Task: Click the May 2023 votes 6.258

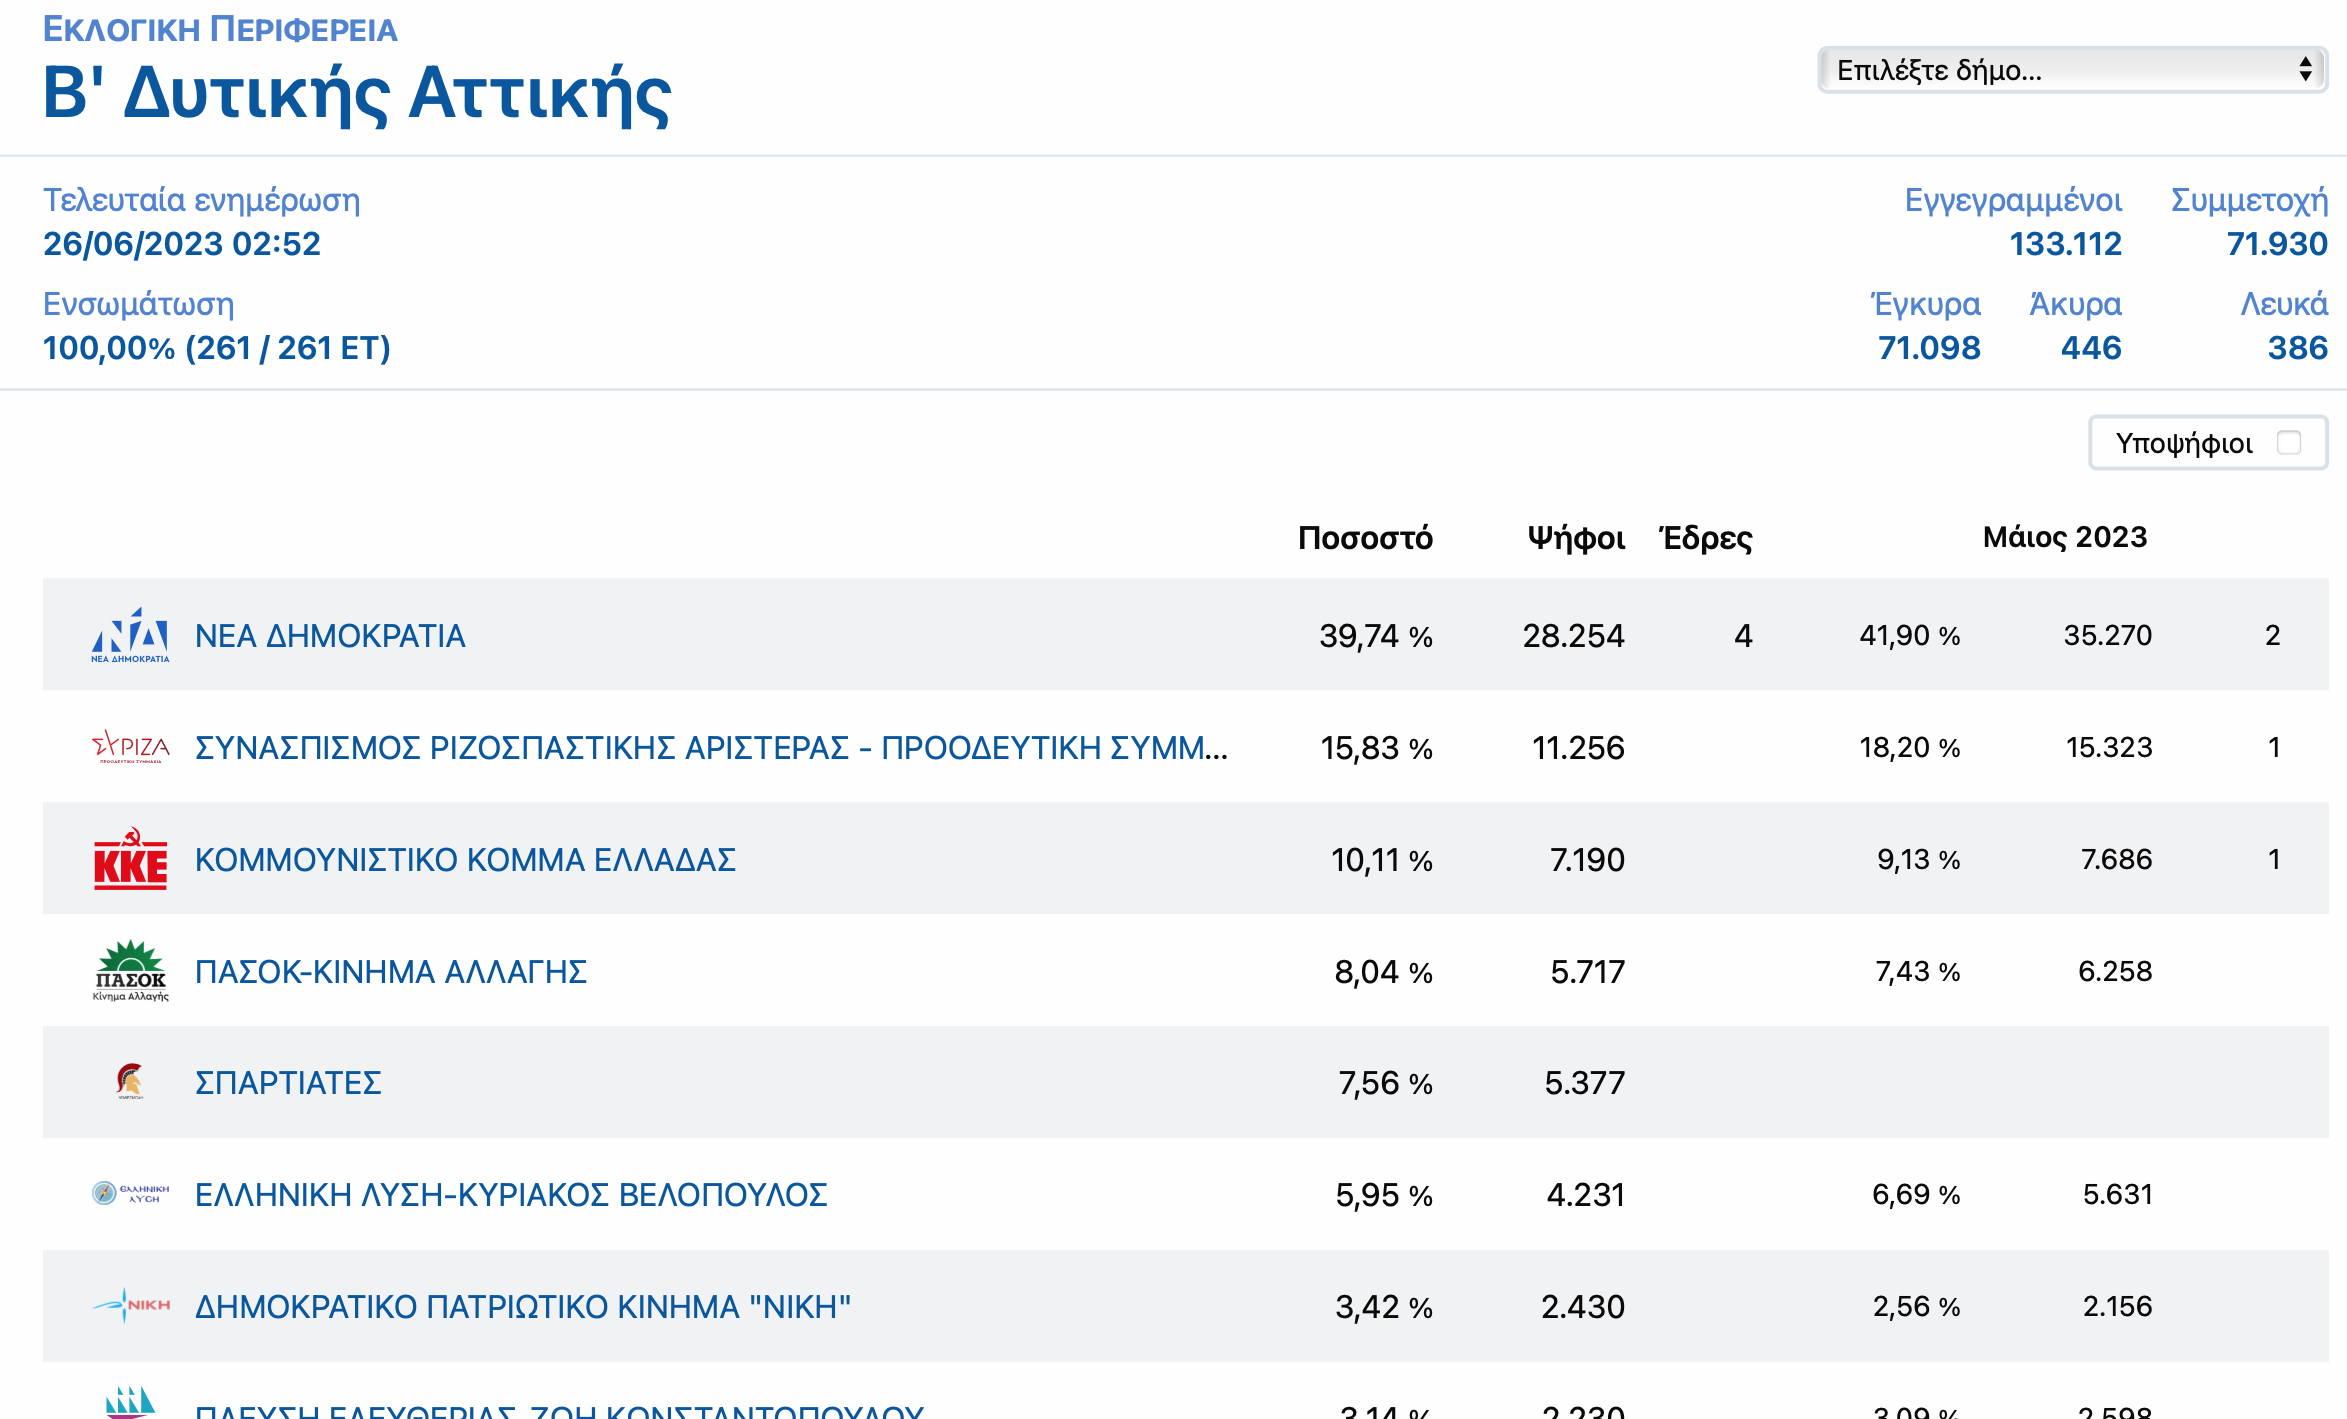Action: click(x=2115, y=971)
